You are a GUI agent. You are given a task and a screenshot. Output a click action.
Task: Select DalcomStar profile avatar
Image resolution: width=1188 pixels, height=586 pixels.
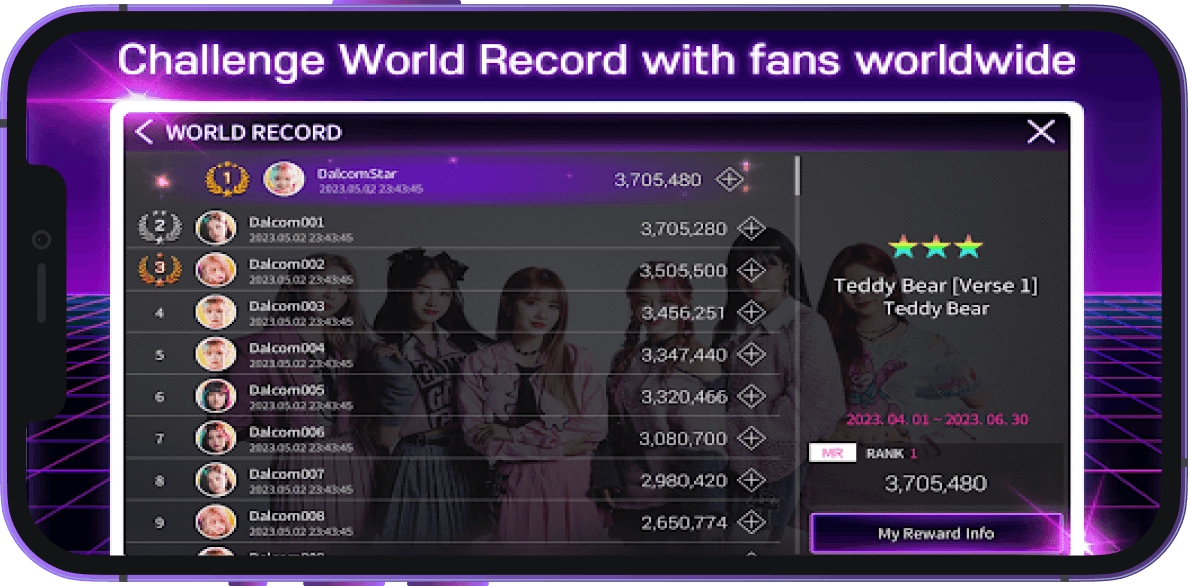pyautogui.click(x=284, y=179)
